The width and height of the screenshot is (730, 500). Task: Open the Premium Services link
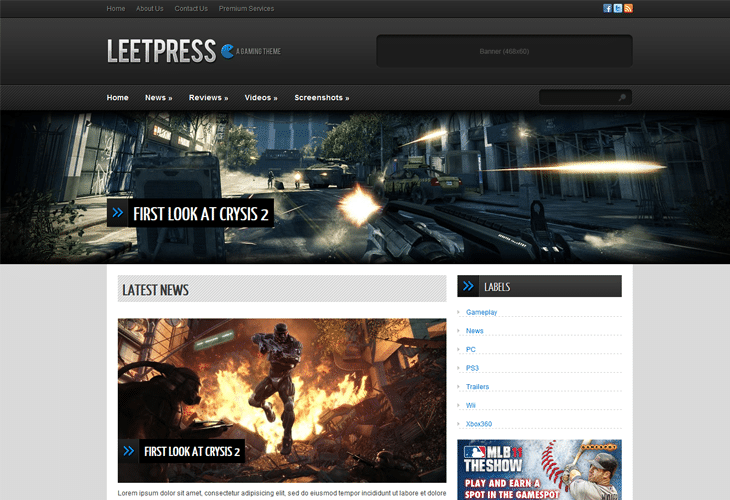point(246,8)
